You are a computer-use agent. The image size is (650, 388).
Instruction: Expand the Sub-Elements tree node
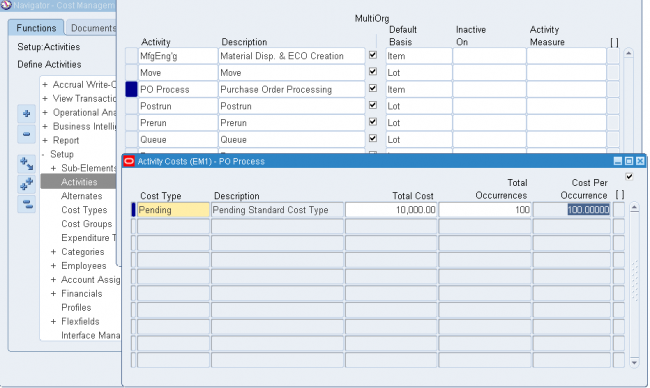point(53,168)
